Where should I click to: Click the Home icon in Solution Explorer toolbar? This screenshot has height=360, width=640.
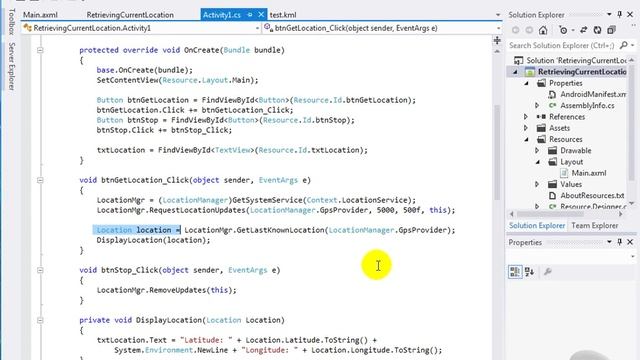(543, 30)
